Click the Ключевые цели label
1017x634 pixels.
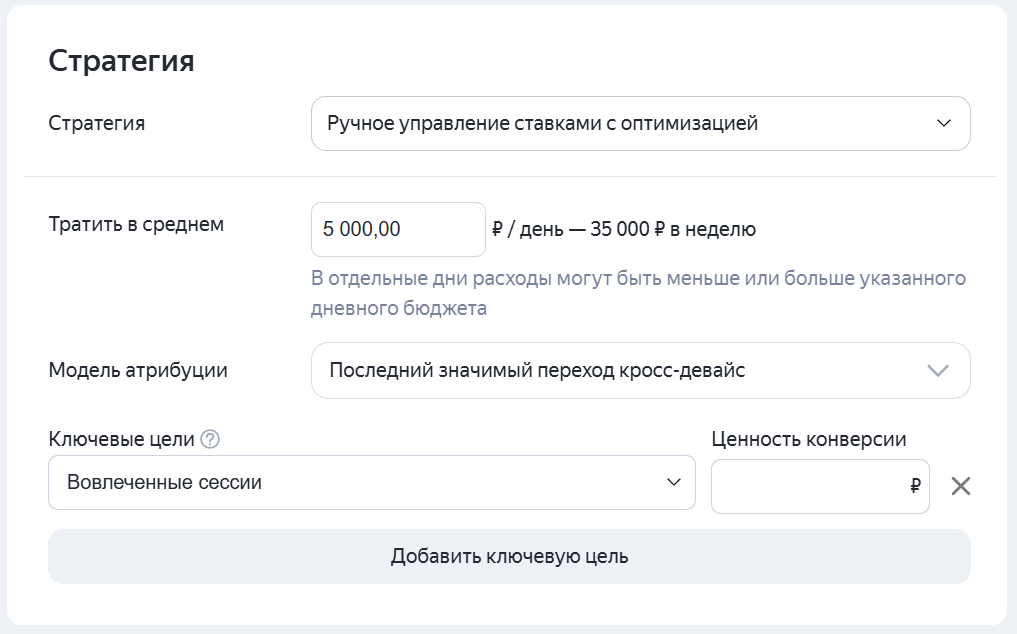coord(121,439)
